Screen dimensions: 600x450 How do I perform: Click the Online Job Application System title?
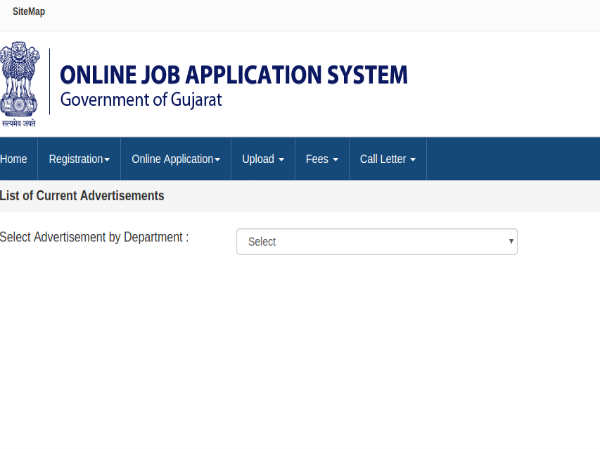tap(234, 75)
